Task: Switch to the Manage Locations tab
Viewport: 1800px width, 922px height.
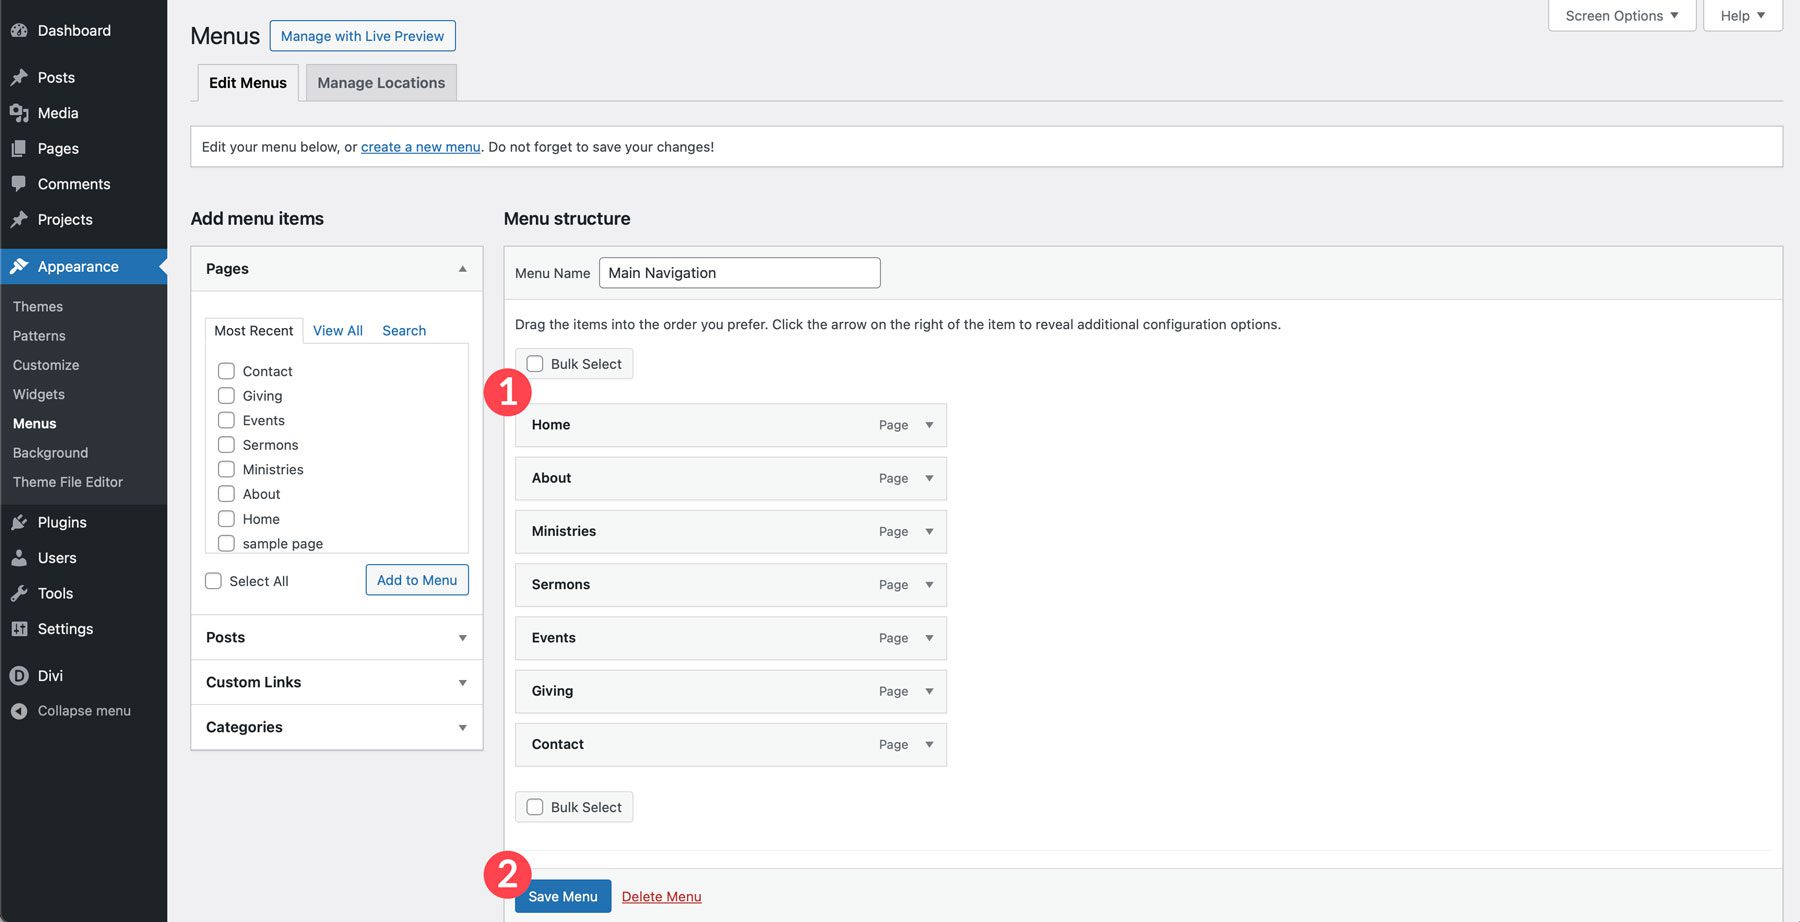Action: 380,82
